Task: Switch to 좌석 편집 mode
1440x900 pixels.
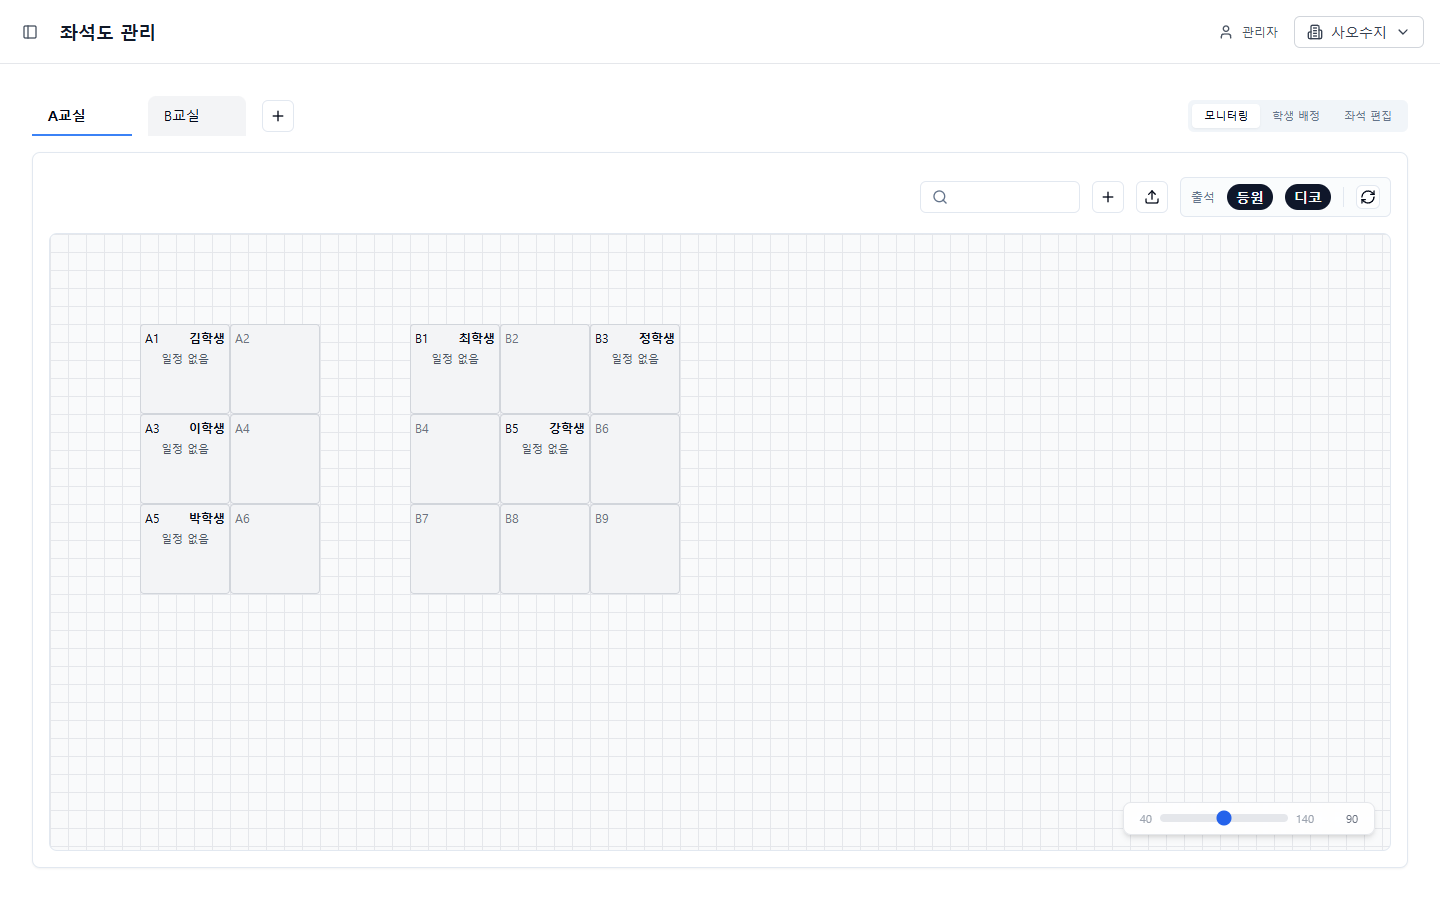Action: [1367, 116]
